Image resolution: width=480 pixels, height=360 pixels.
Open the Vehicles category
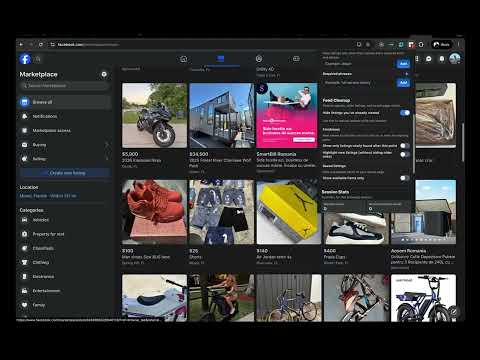click(x=65, y=220)
